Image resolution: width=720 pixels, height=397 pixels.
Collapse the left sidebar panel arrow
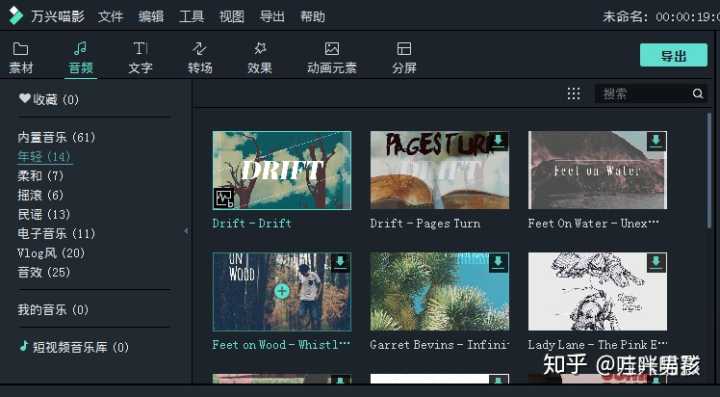[186, 231]
